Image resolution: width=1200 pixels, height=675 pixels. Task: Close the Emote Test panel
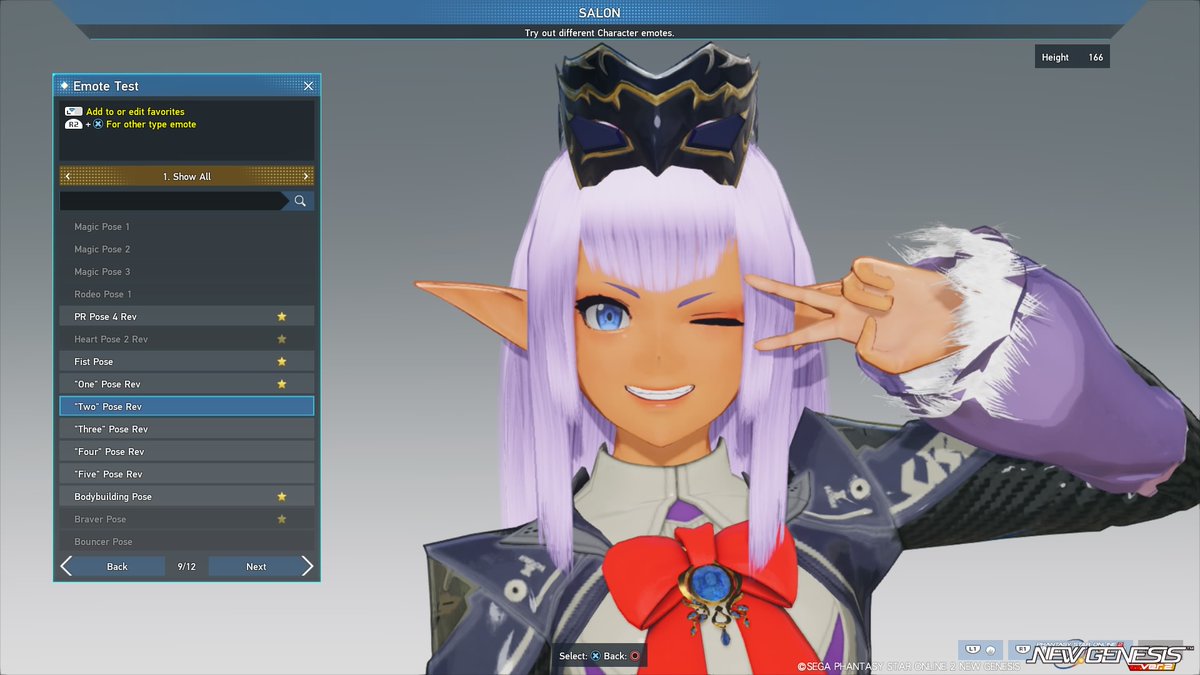click(308, 86)
